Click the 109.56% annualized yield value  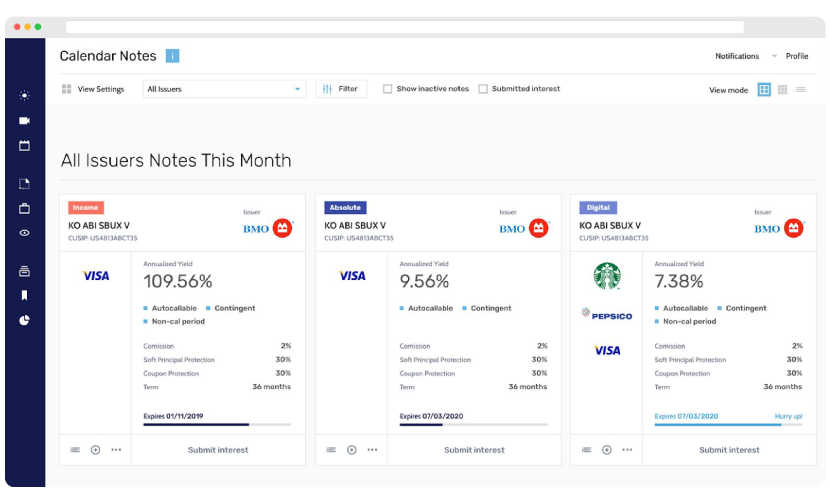click(178, 281)
